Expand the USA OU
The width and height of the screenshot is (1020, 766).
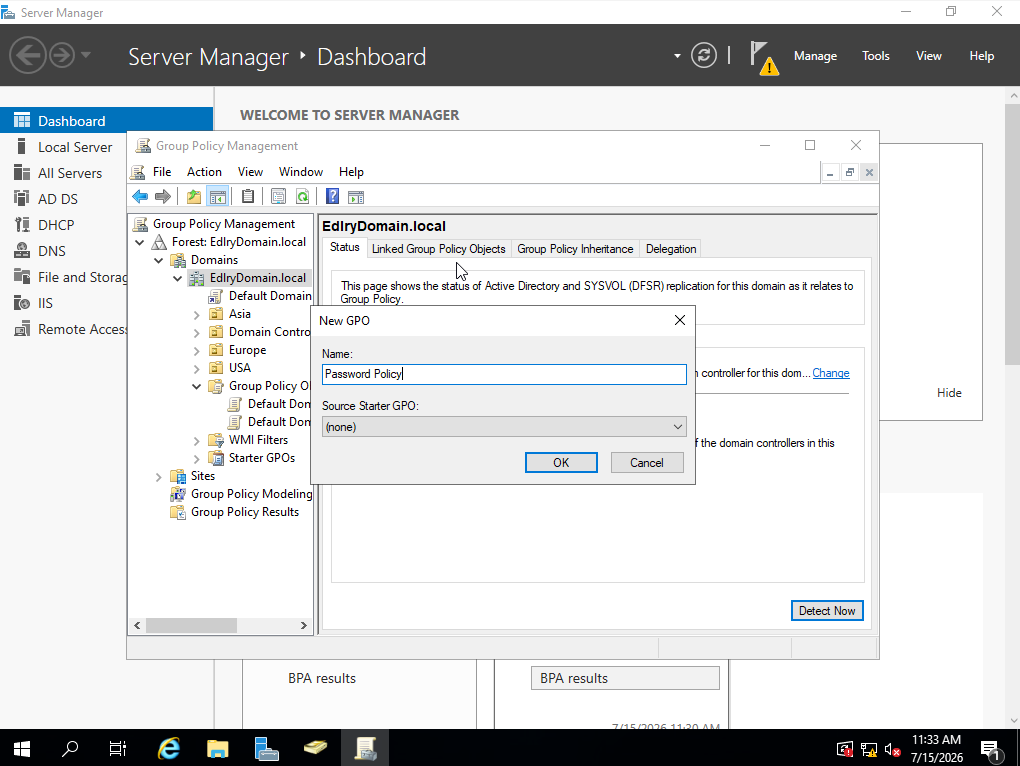point(196,369)
